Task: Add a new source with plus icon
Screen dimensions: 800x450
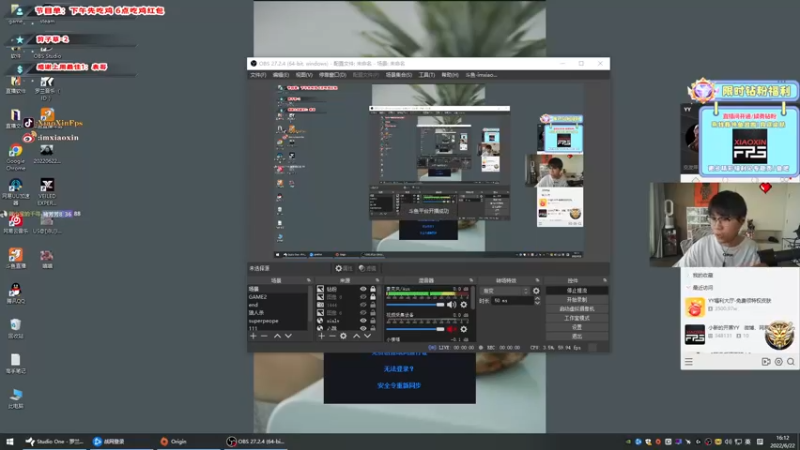Action: point(321,336)
